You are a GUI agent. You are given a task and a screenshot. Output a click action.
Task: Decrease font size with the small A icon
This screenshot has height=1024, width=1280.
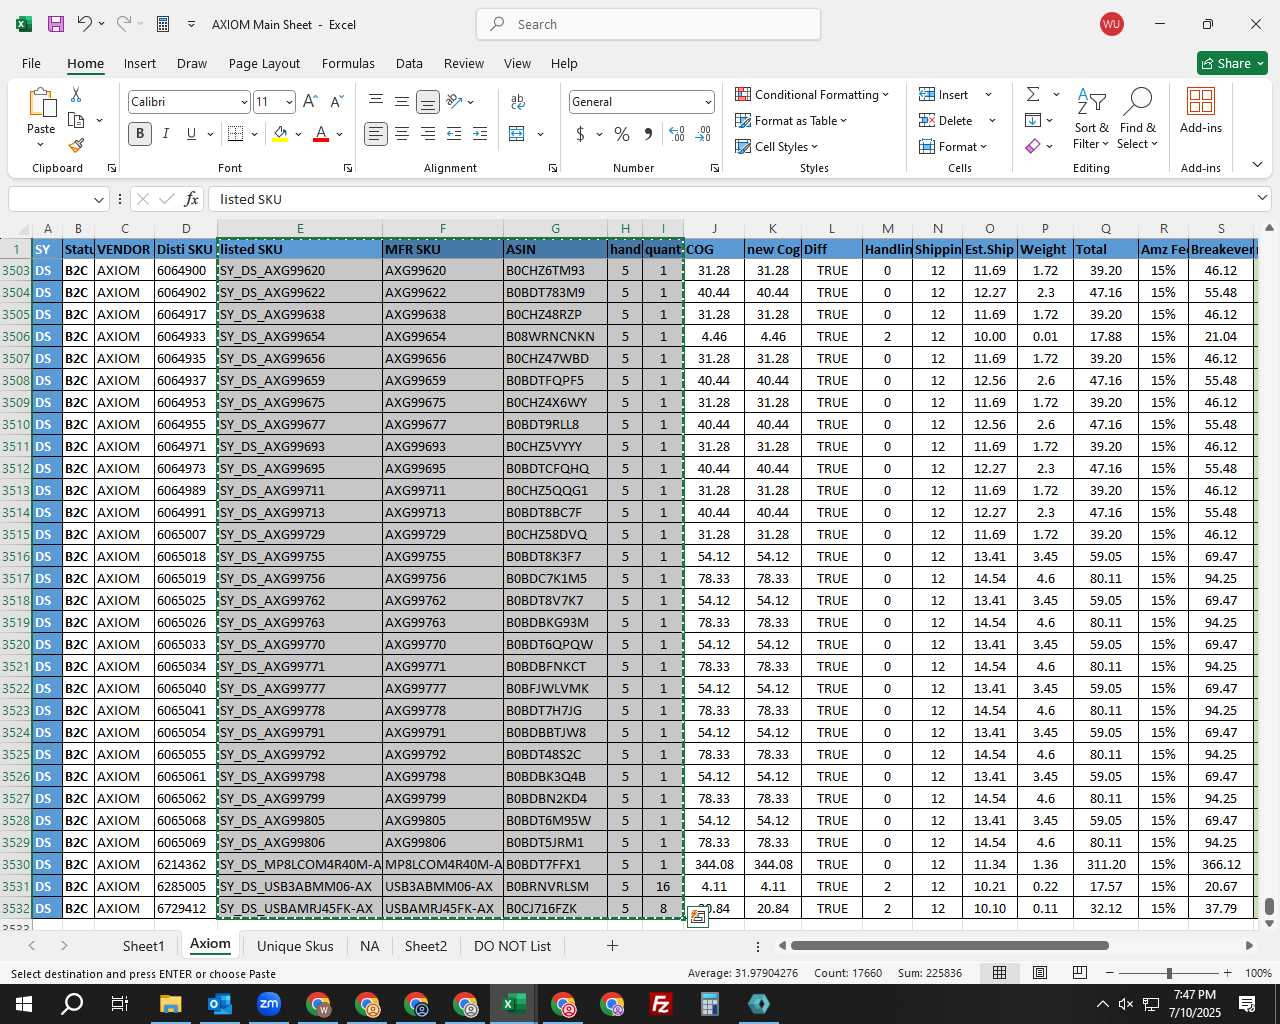coord(336,101)
